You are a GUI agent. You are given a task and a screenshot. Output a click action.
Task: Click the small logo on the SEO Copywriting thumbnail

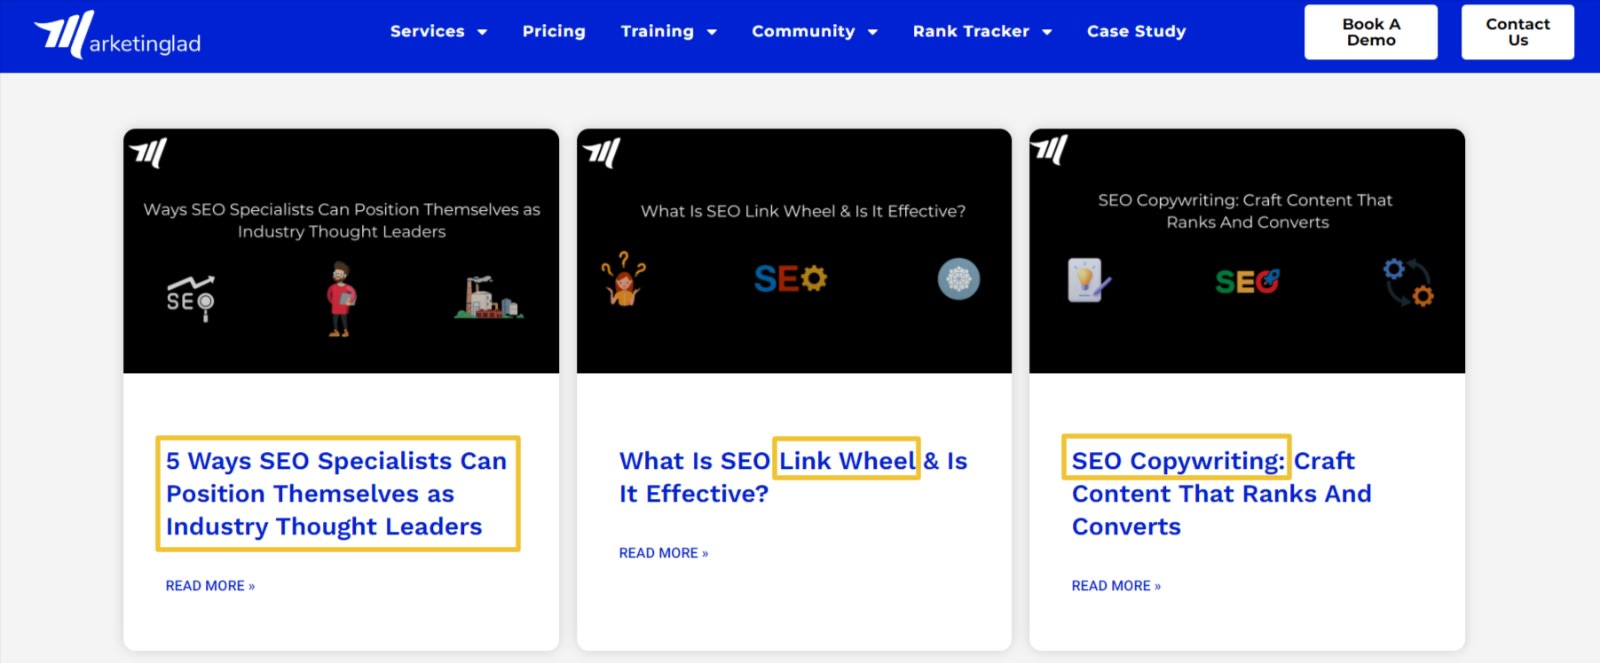coord(1049,150)
